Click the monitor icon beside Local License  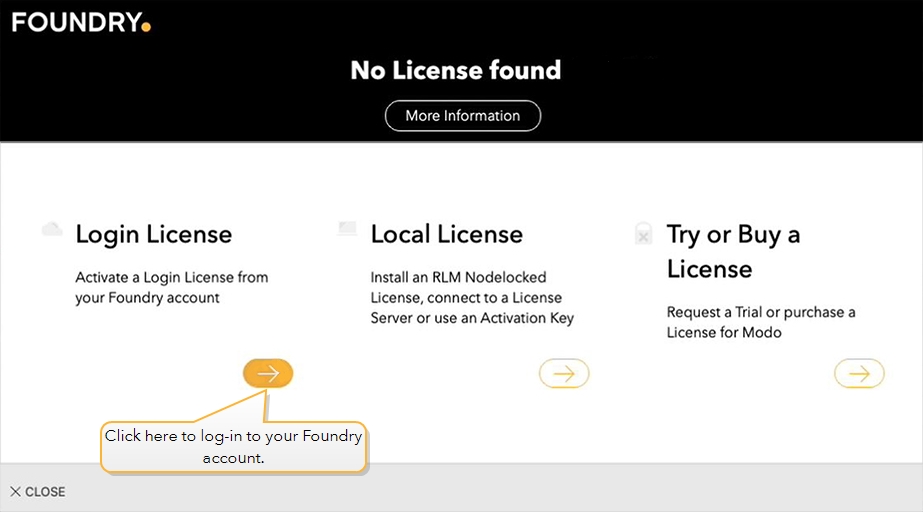(347, 229)
